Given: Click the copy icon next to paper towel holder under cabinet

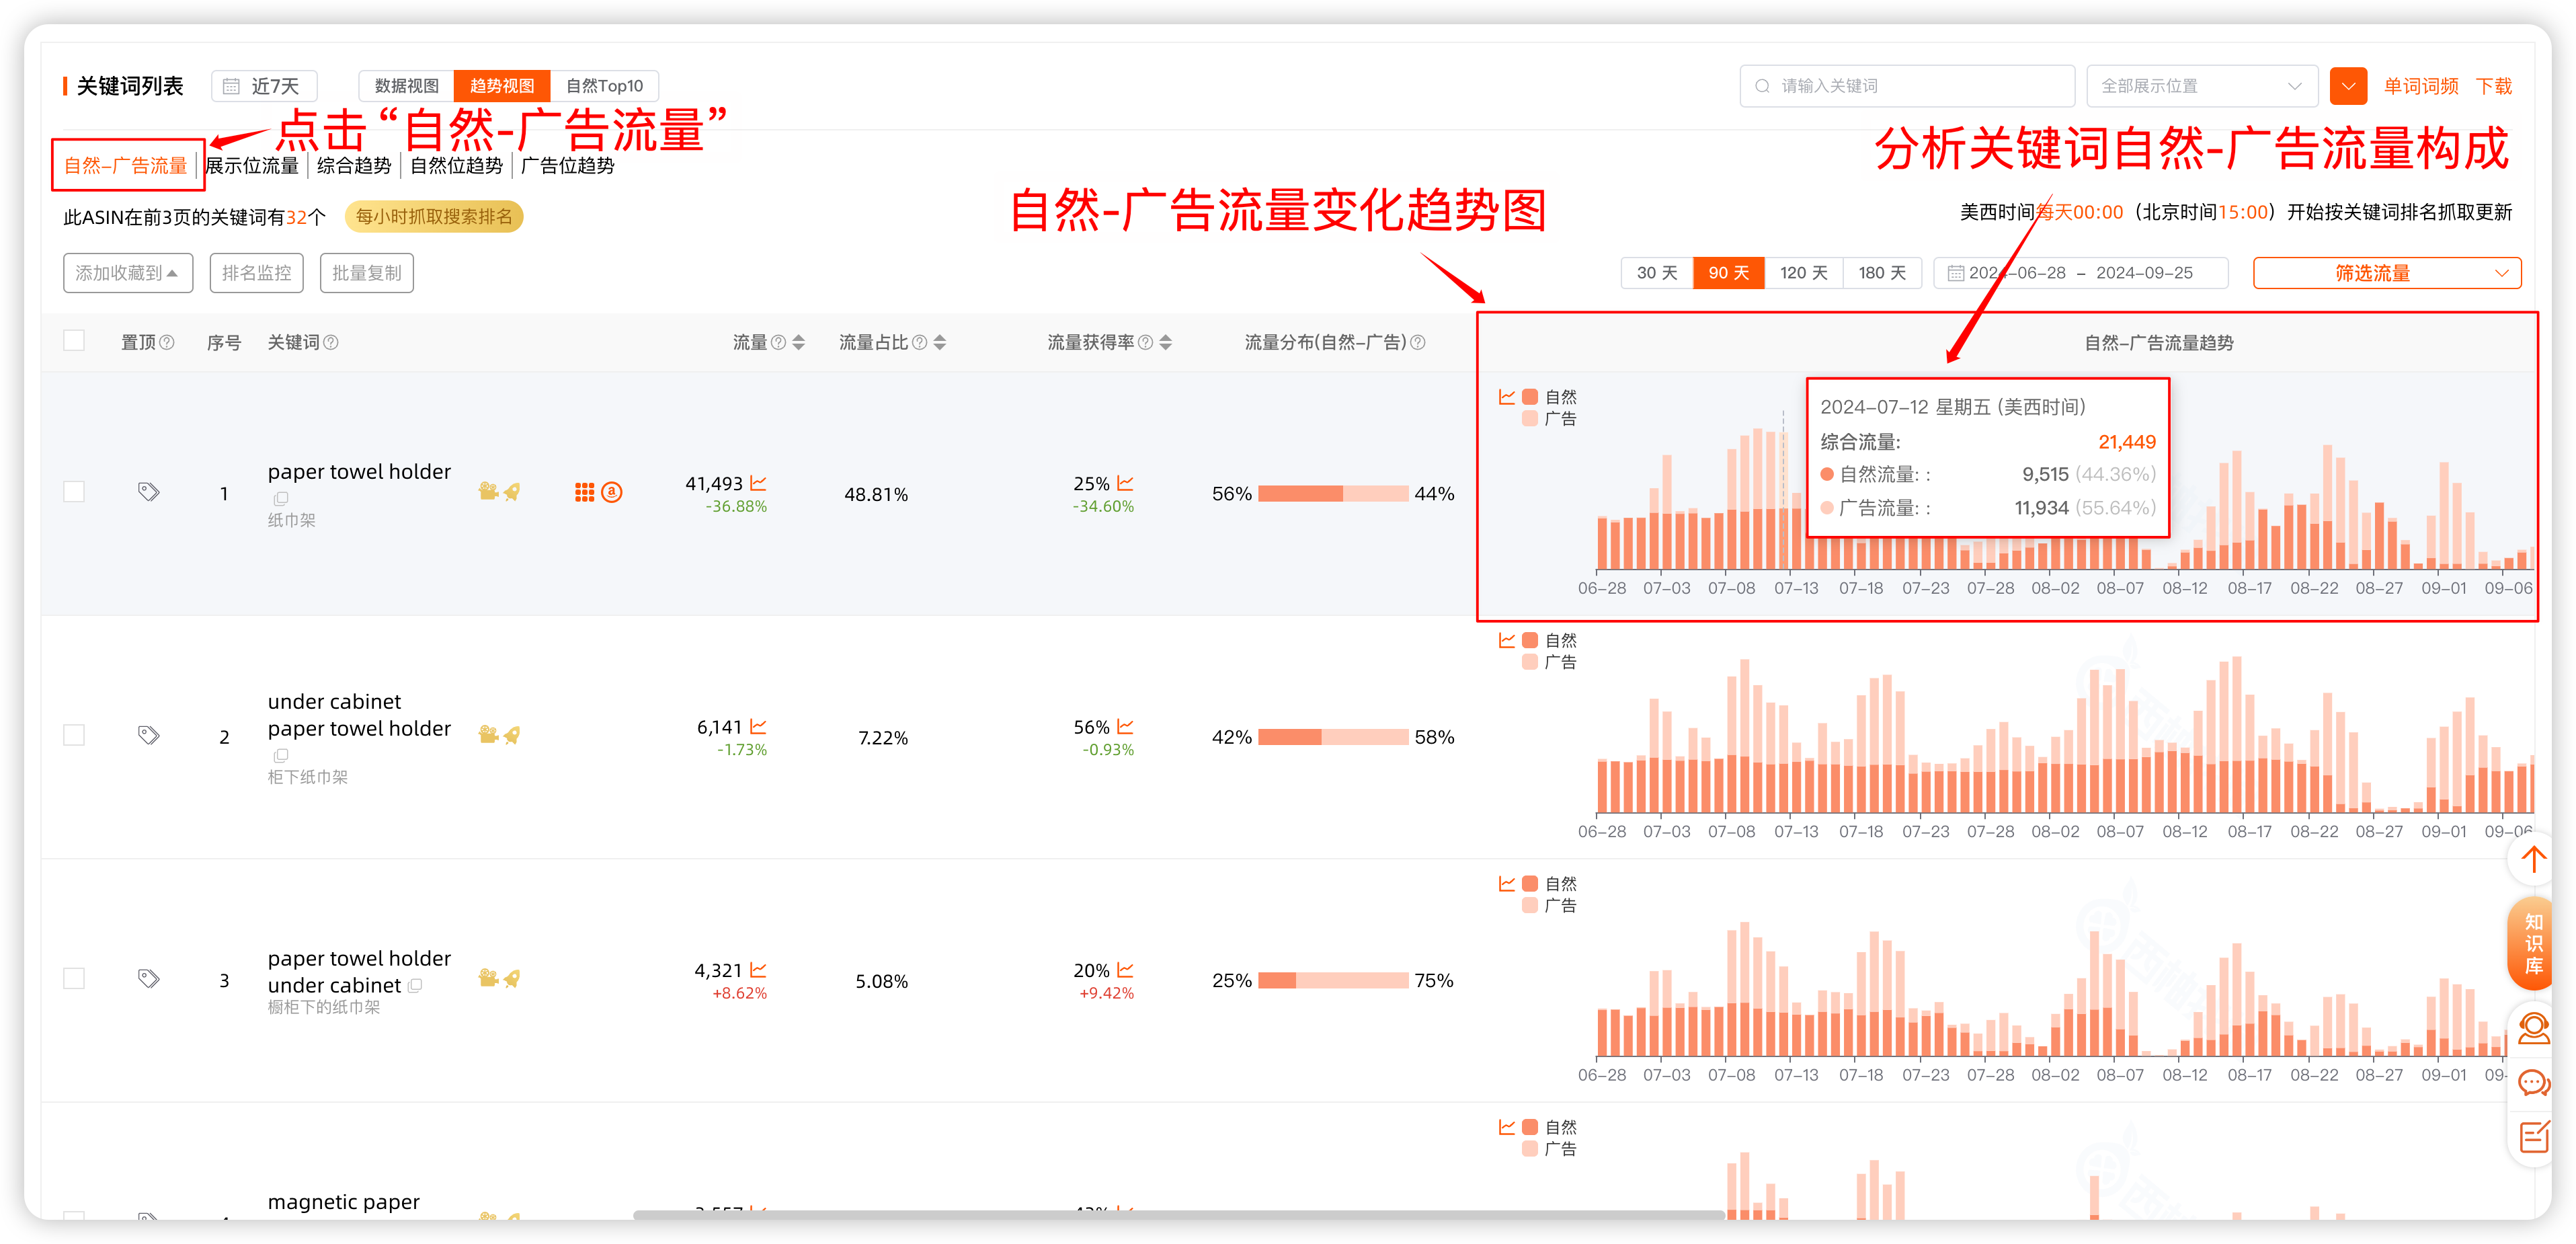Looking at the screenshot, I should (415, 985).
